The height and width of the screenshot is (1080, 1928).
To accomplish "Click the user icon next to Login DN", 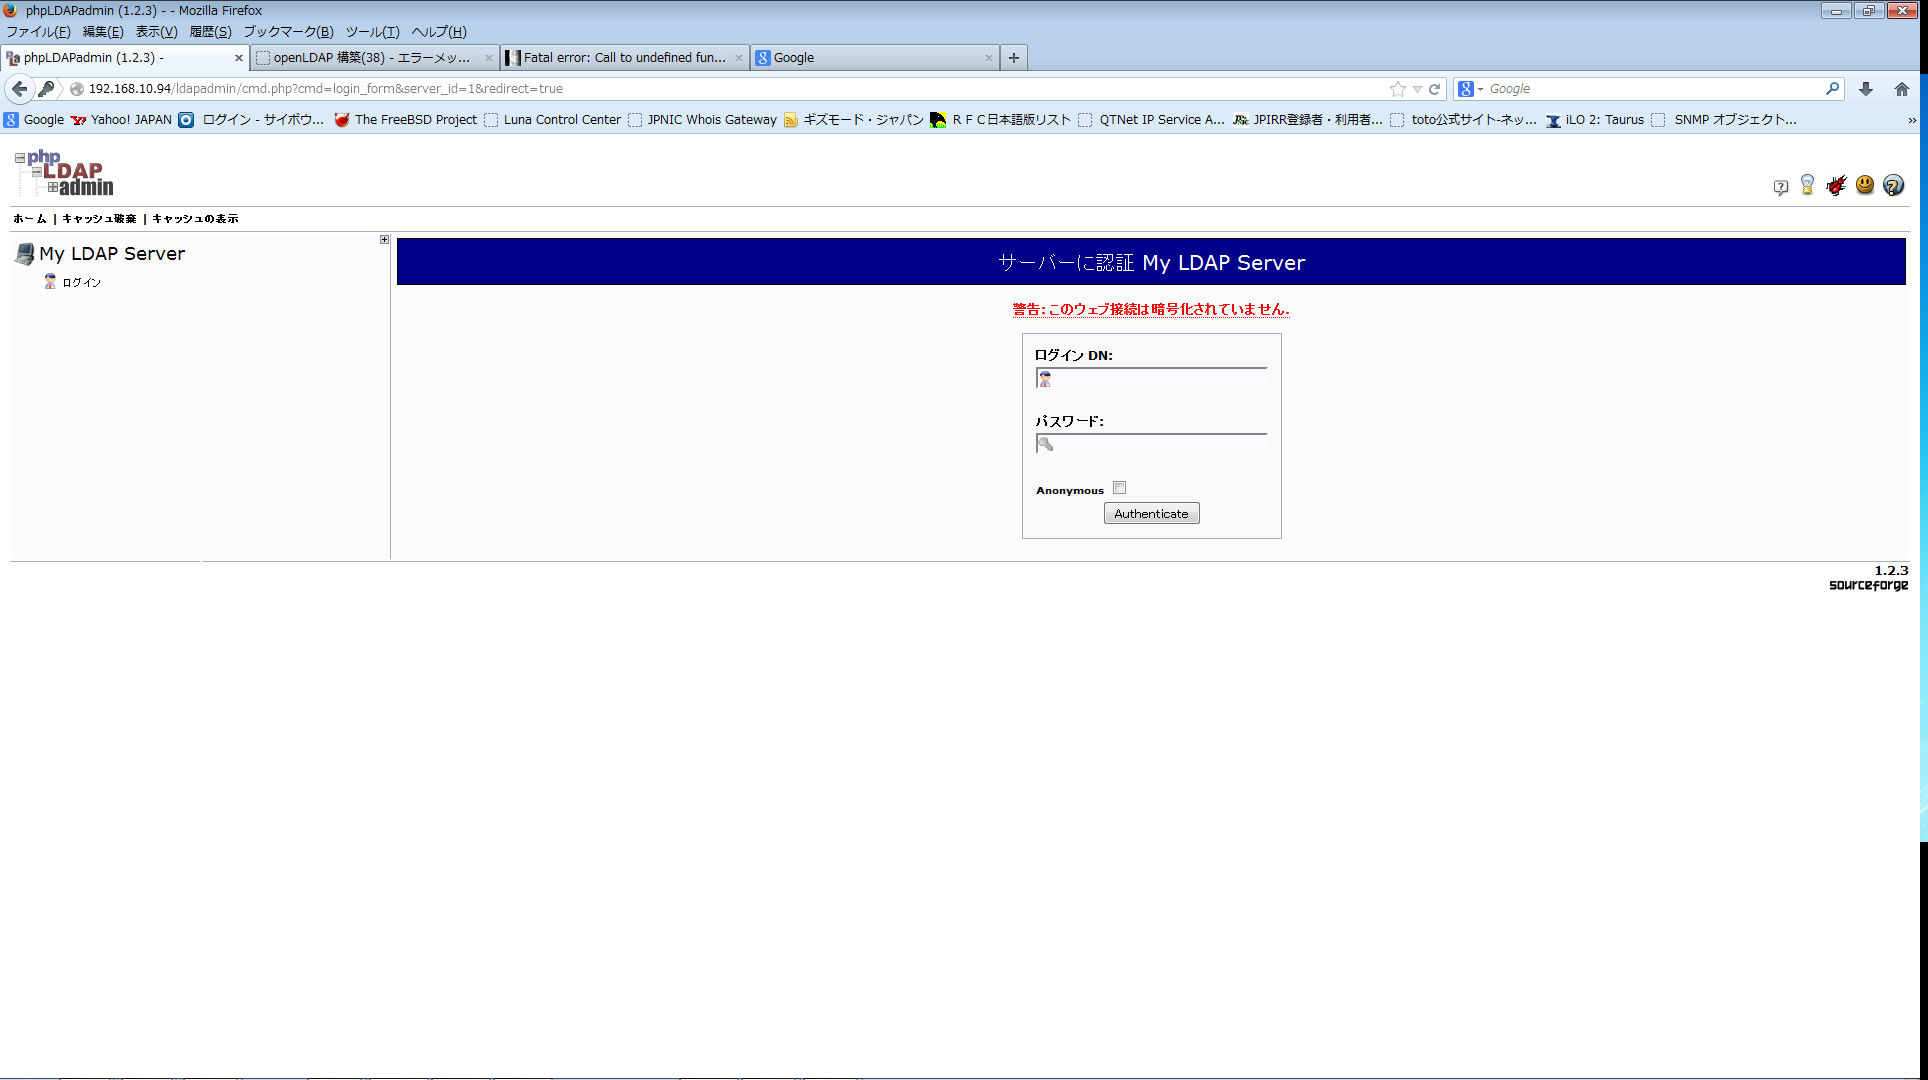I will [x=1043, y=379].
